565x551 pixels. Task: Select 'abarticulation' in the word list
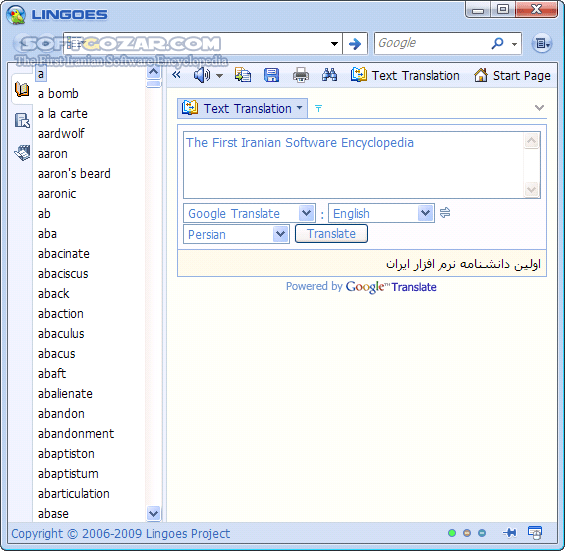coord(74,494)
